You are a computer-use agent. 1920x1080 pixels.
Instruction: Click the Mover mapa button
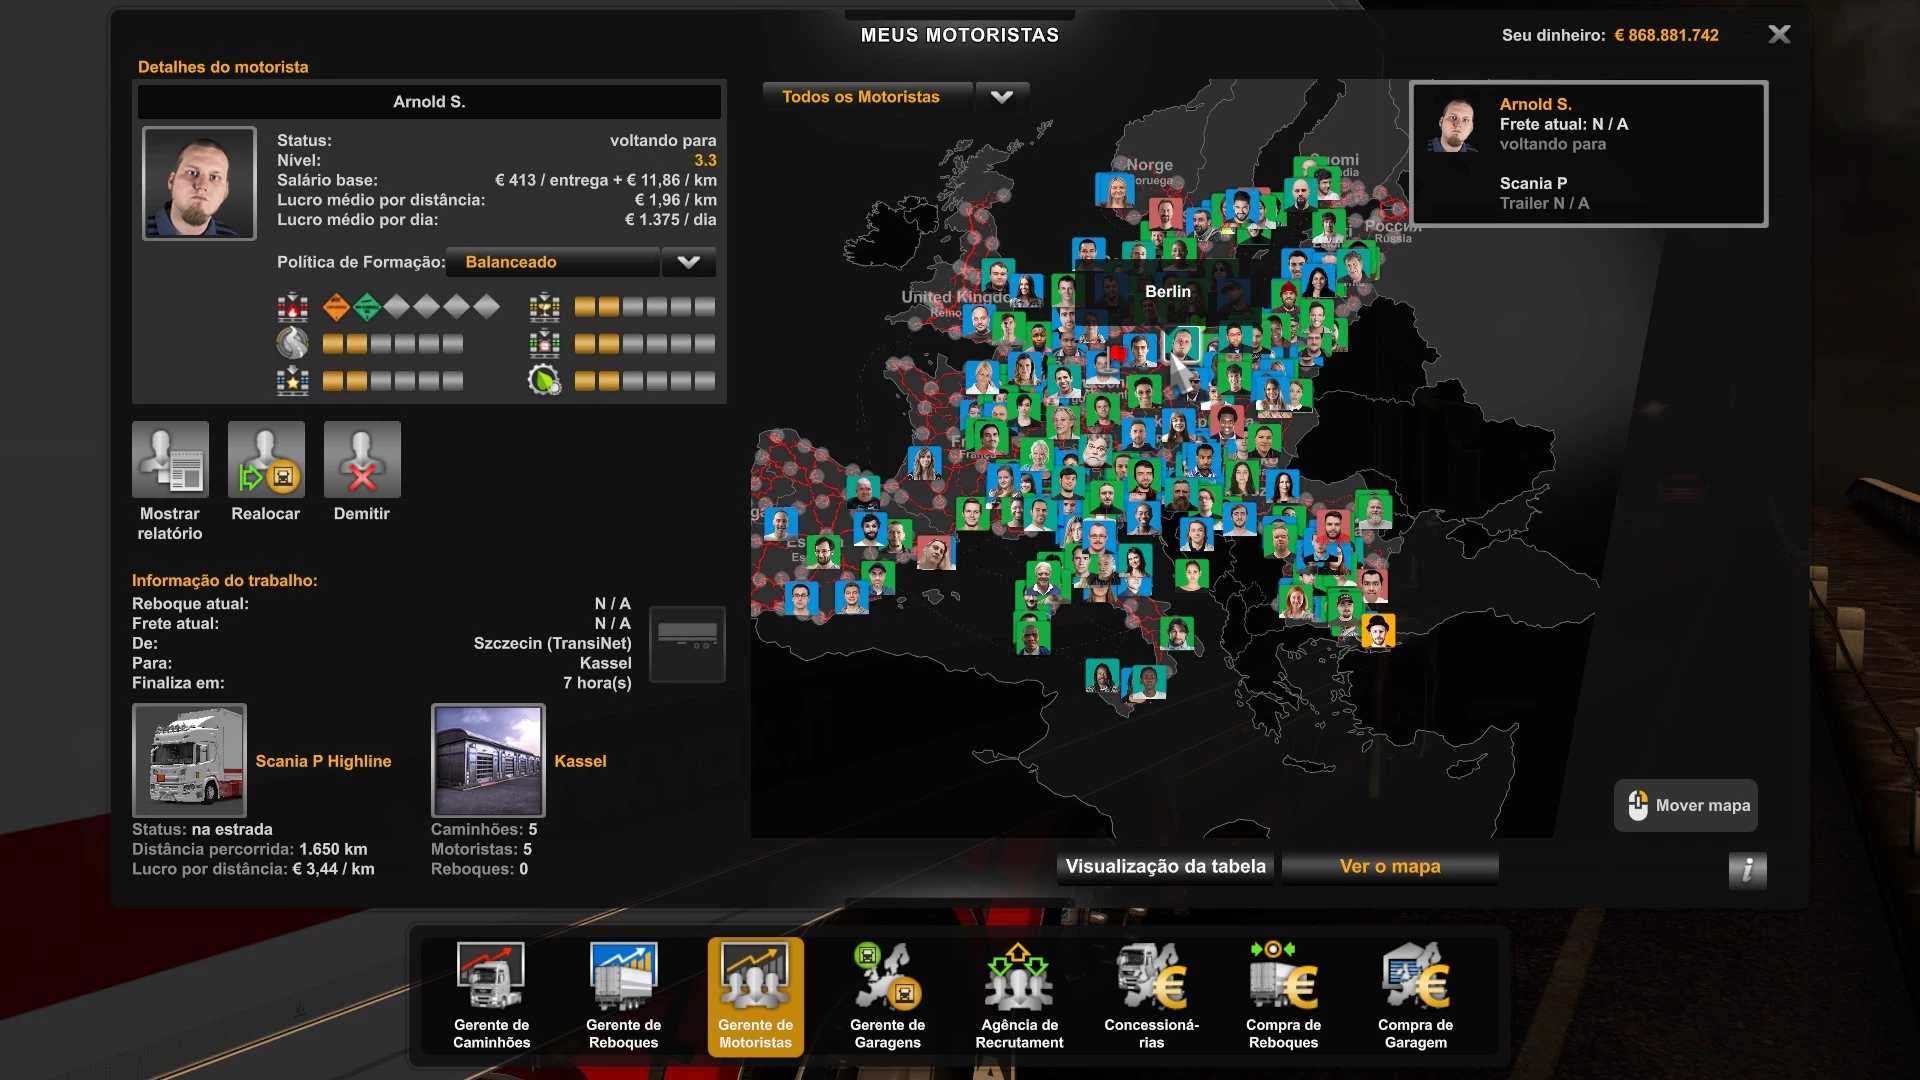coord(1686,806)
